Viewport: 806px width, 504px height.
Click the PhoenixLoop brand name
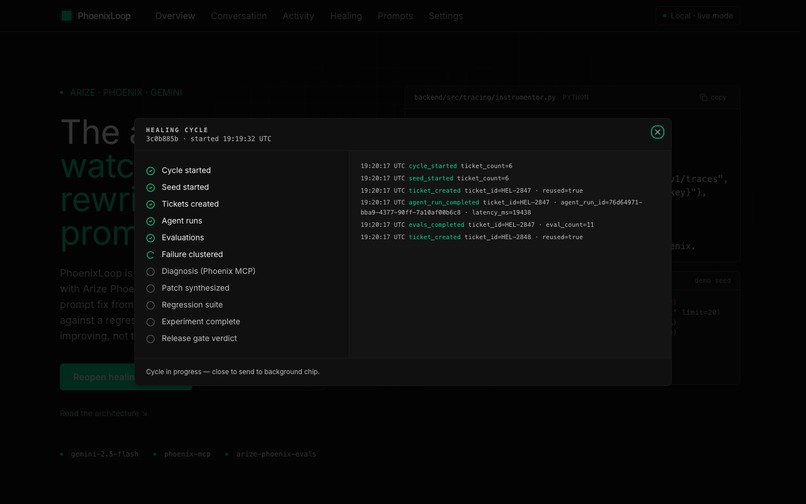[104, 16]
